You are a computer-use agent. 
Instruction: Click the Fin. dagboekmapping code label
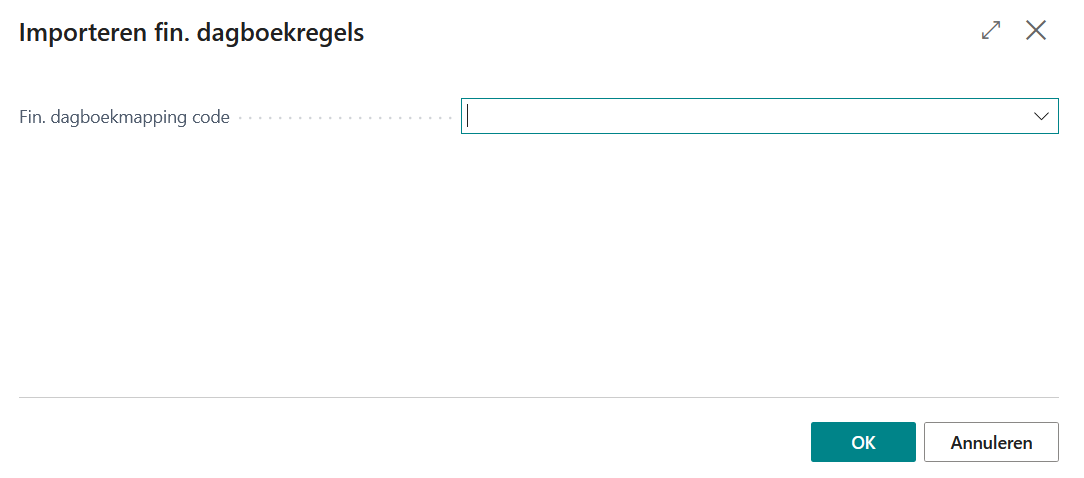click(x=125, y=117)
